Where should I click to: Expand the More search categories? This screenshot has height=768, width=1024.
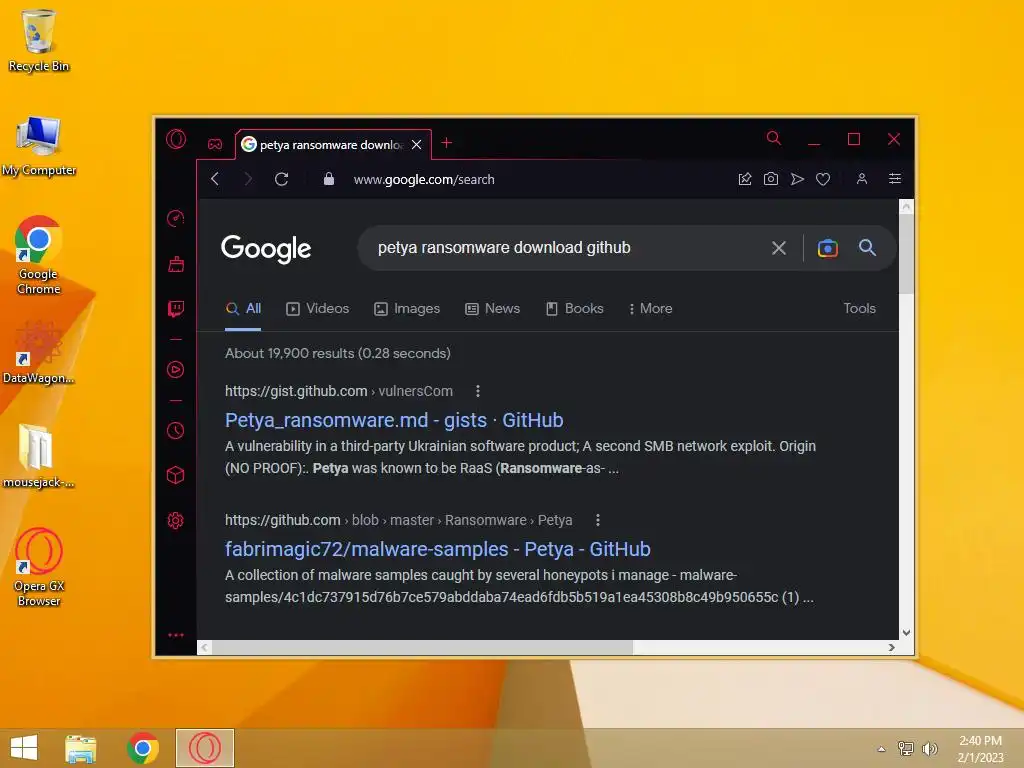tap(650, 309)
